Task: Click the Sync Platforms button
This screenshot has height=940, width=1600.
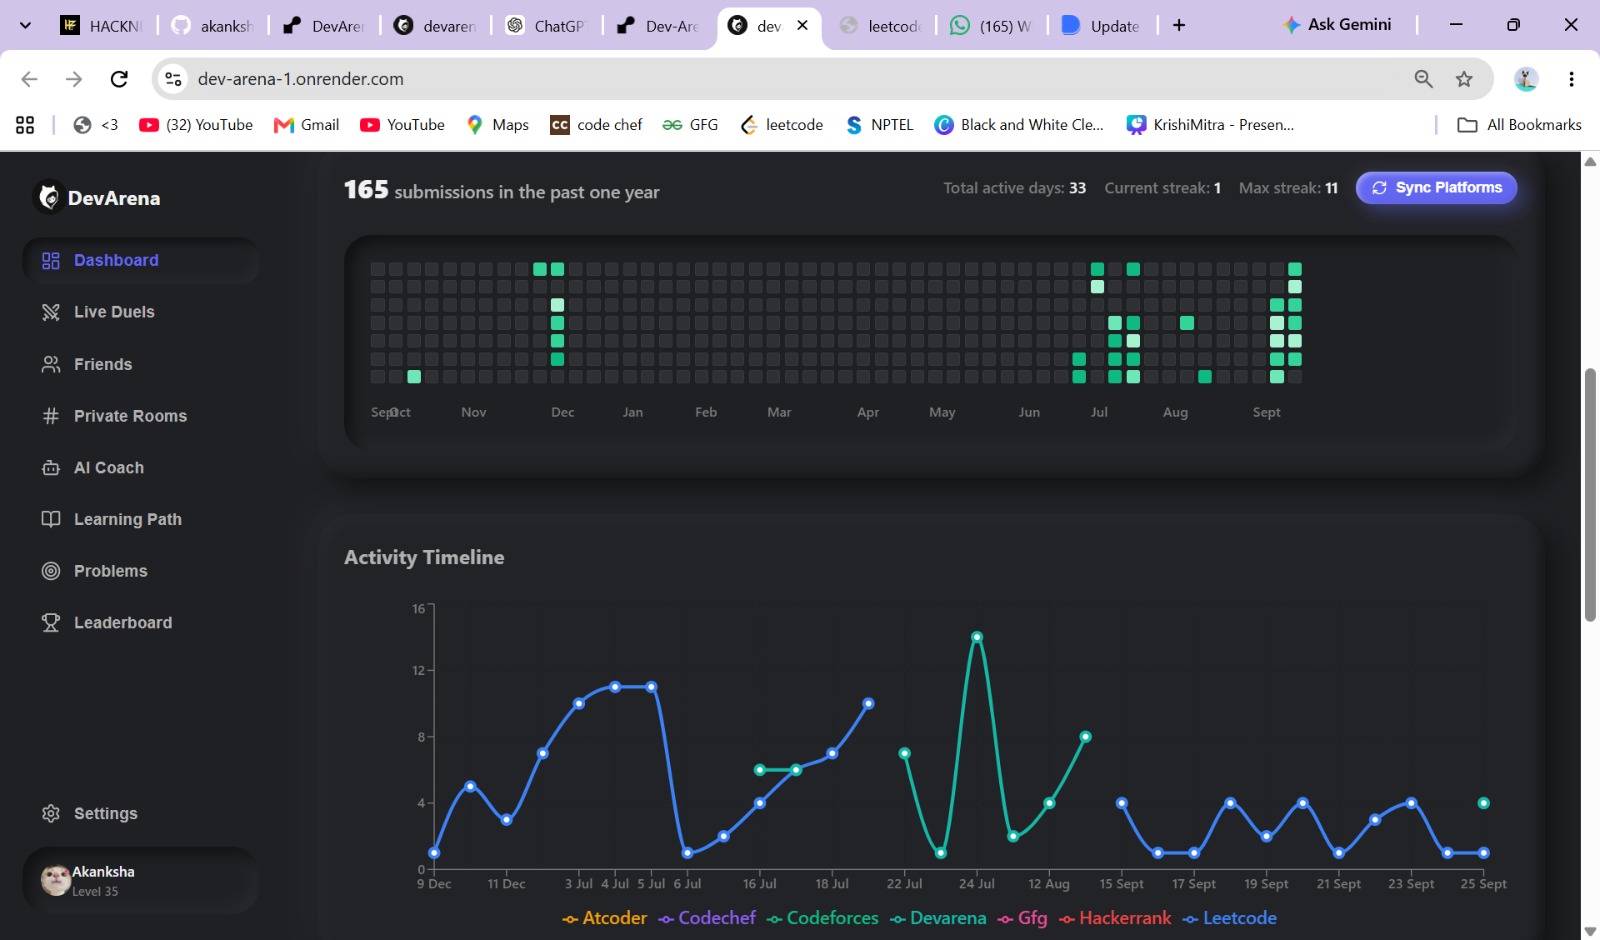Action: [1436, 188]
